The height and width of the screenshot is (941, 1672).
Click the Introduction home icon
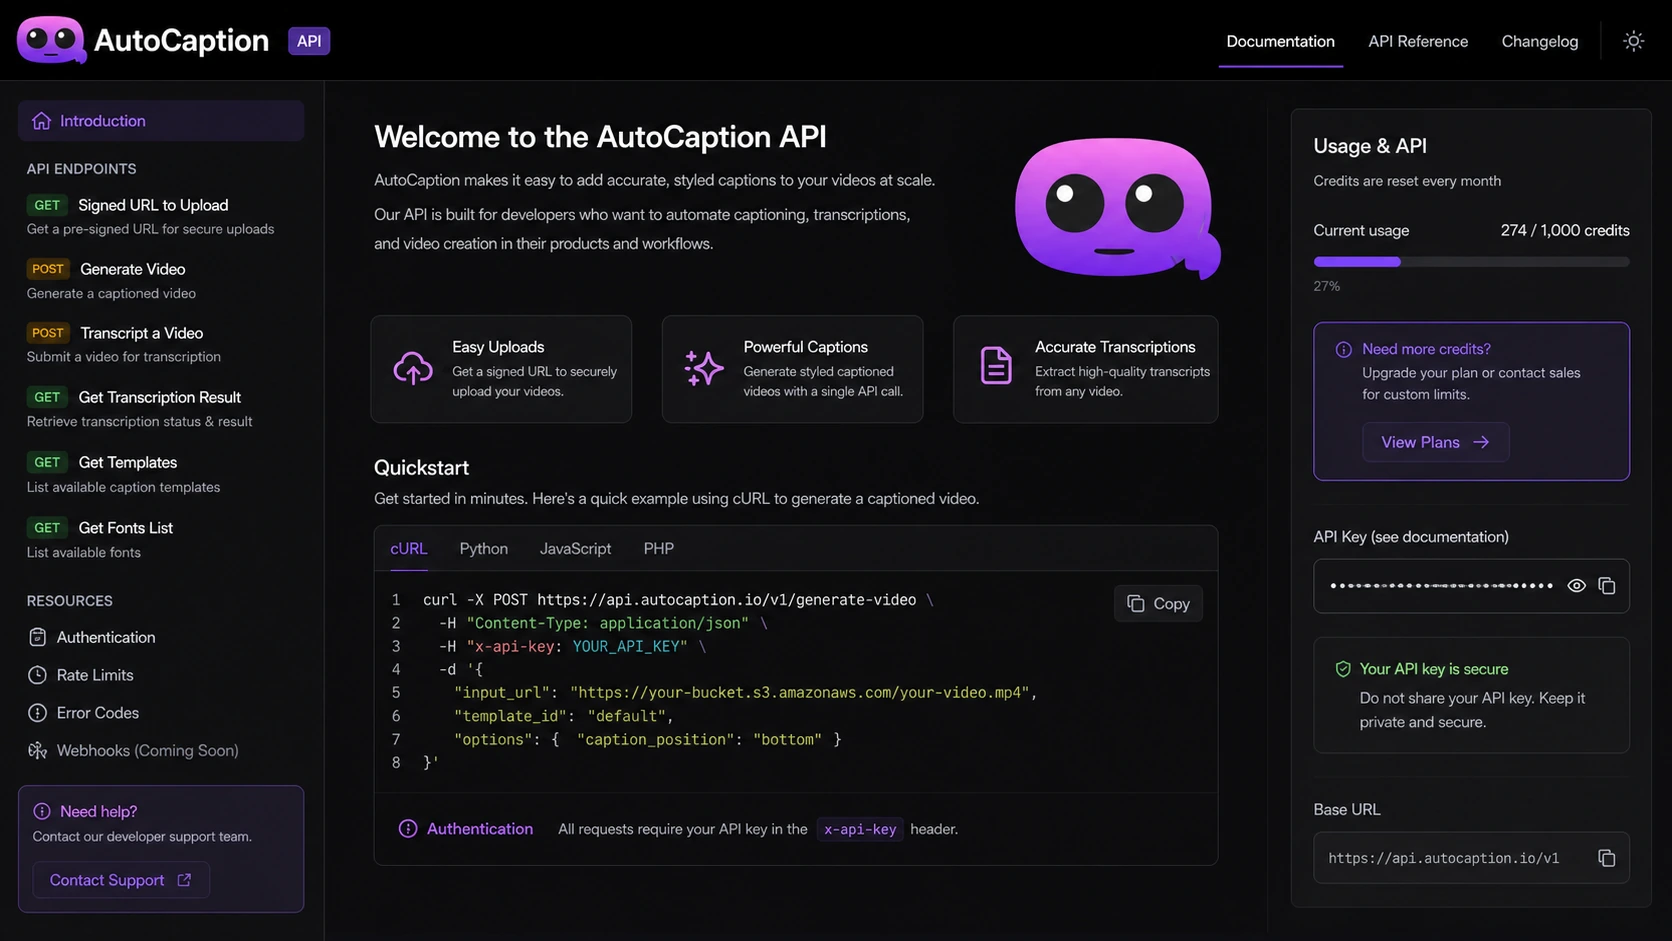pos(41,121)
